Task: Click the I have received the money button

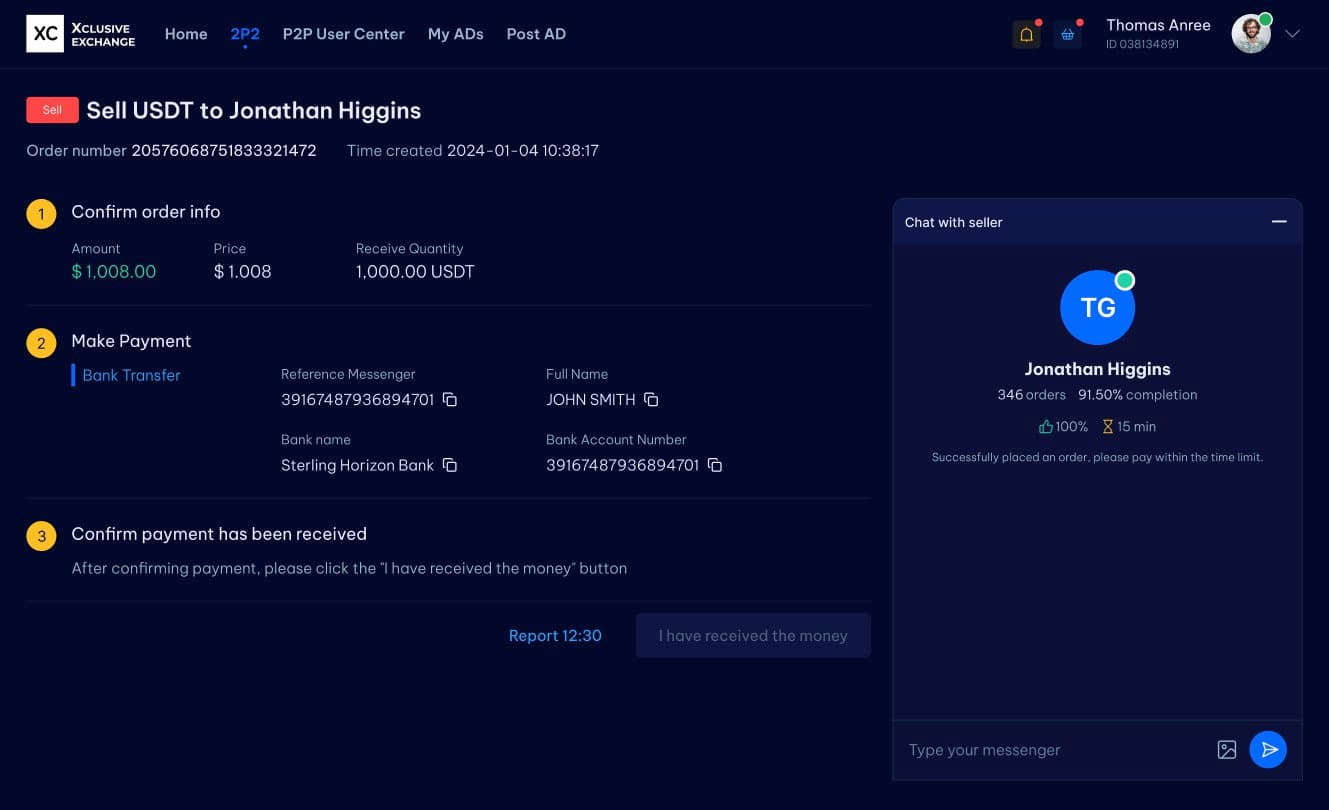Action: point(752,635)
